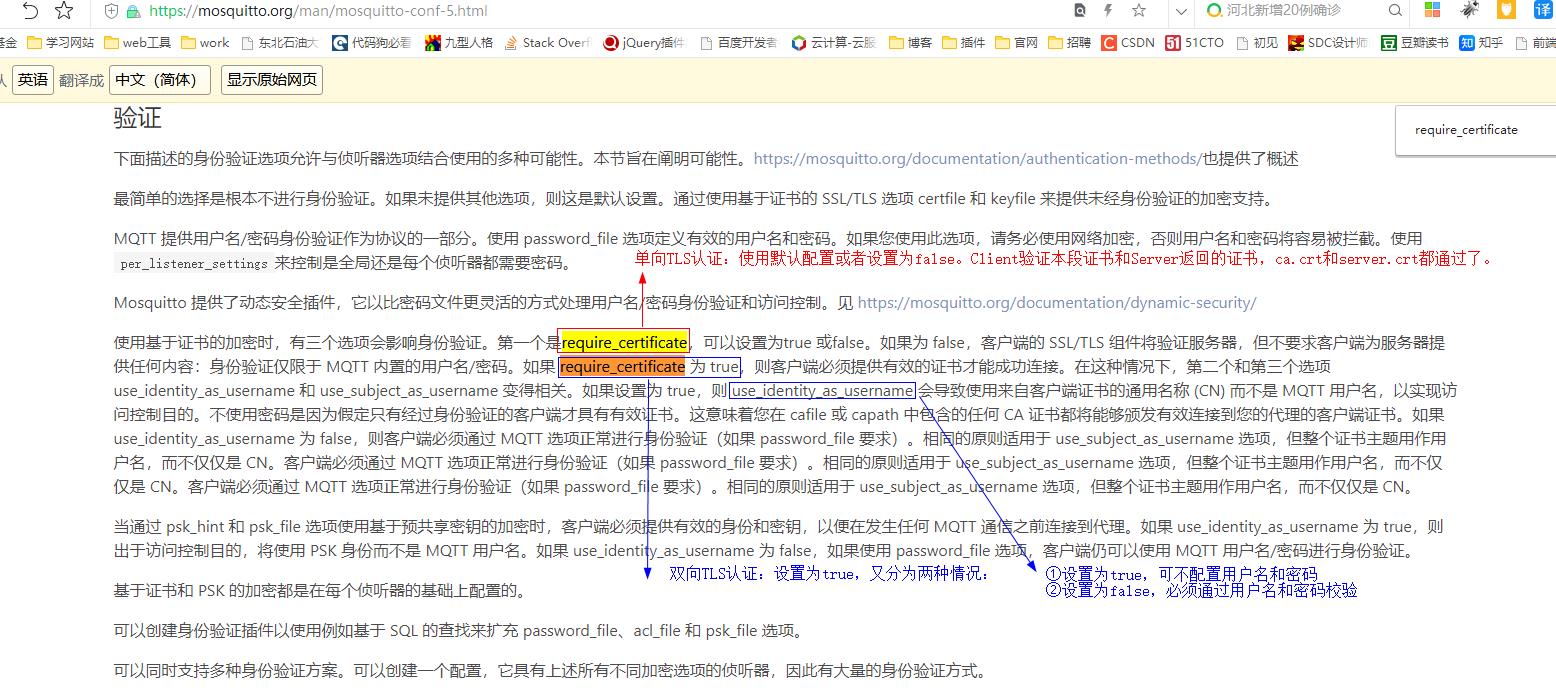Bookmark page with the star beside address bar
The width and height of the screenshot is (1556, 698).
coord(64,11)
